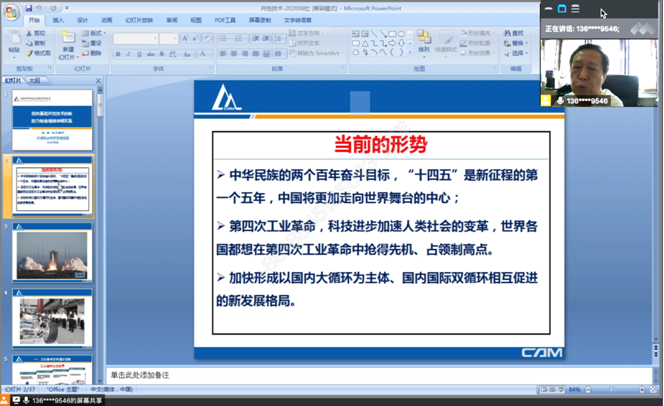Close the slide thumbnails pane
Screen dimensions: 664x406
pos(98,80)
